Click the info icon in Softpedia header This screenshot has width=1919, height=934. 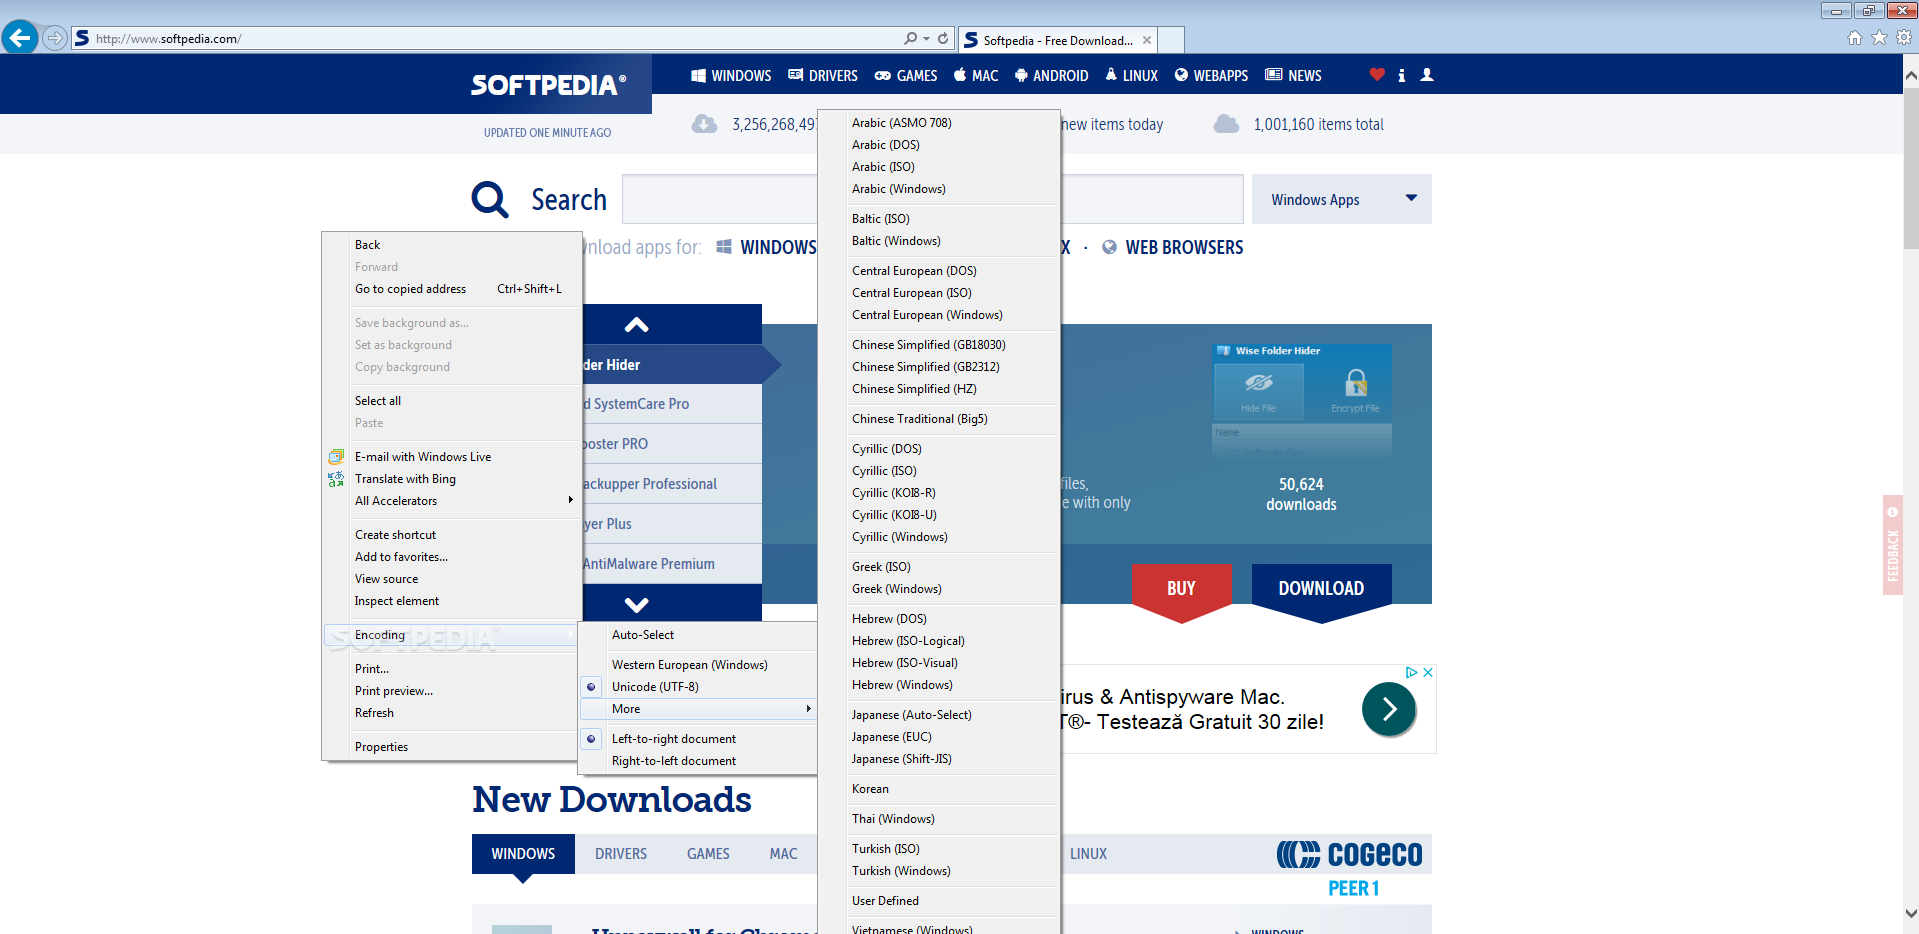1402,75
